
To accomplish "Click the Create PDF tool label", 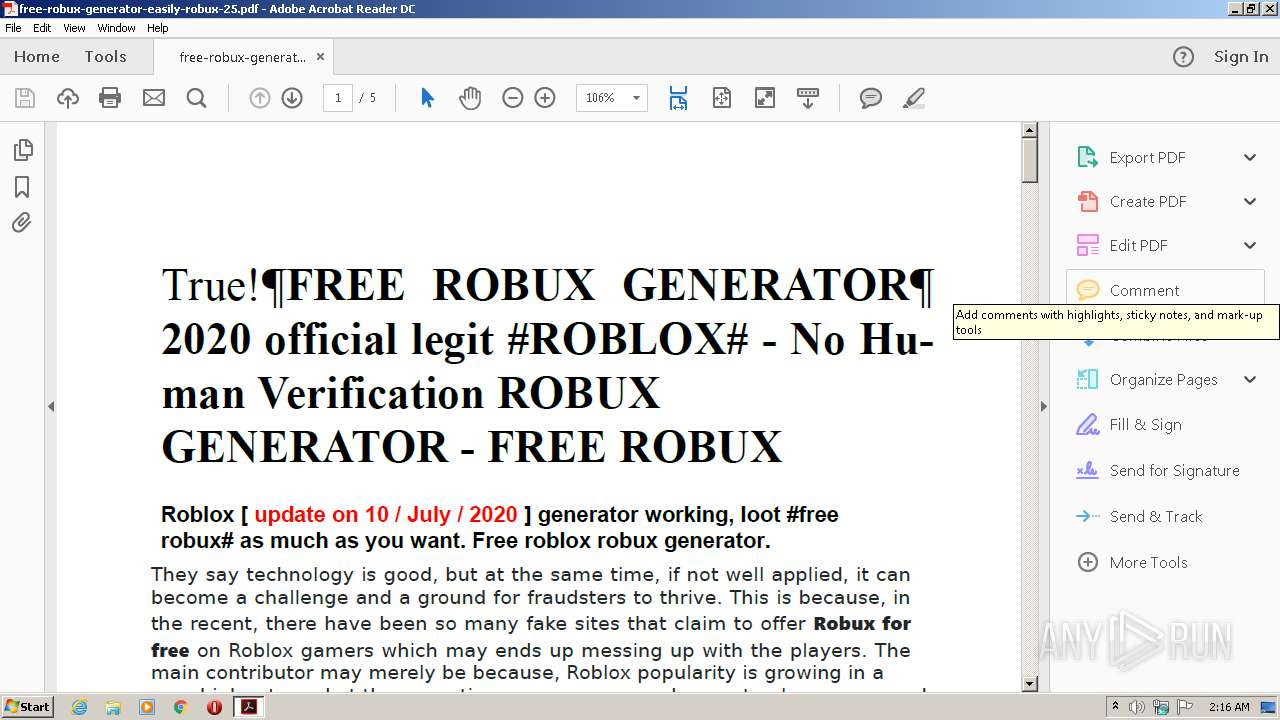I will coord(1148,201).
